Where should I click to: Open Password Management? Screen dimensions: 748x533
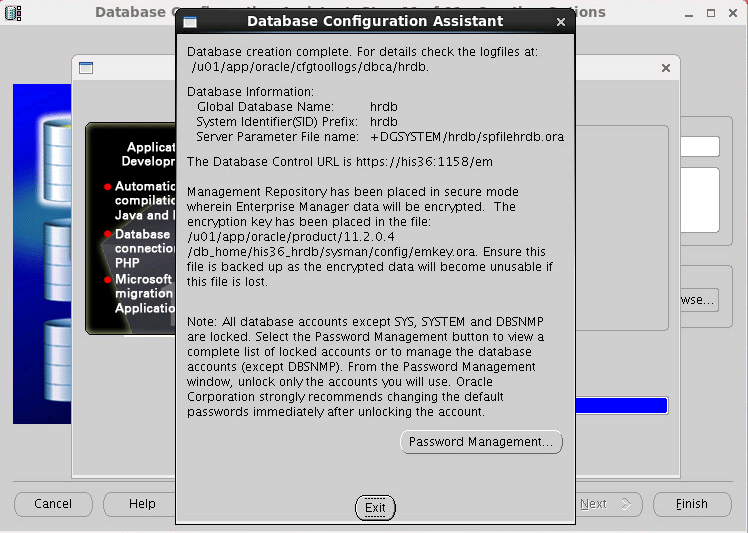click(481, 442)
